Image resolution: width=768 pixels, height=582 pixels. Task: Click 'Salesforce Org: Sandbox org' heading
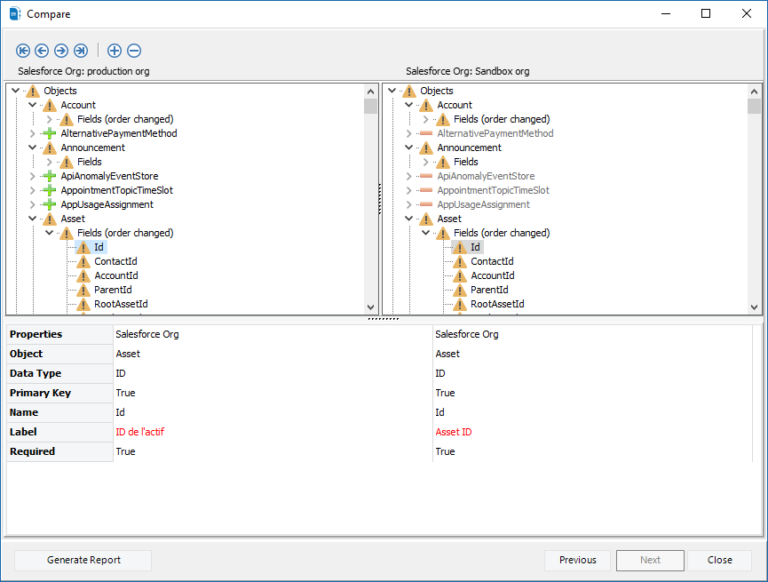(467, 71)
